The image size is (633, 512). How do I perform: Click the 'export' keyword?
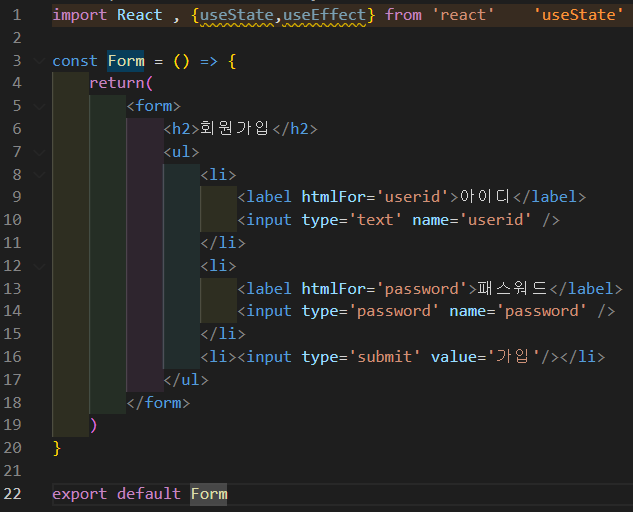click(80, 494)
